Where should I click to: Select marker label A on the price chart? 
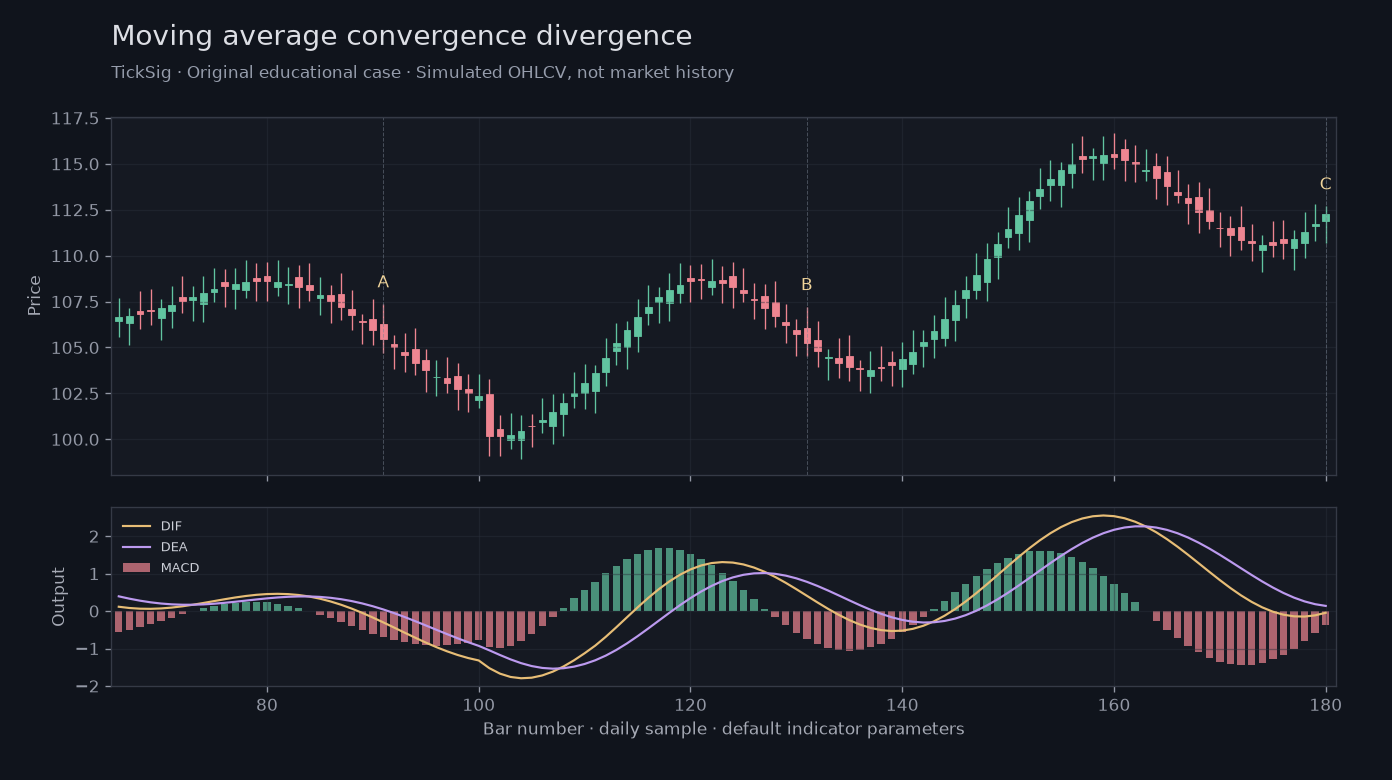pyautogui.click(x=383, y=282)
